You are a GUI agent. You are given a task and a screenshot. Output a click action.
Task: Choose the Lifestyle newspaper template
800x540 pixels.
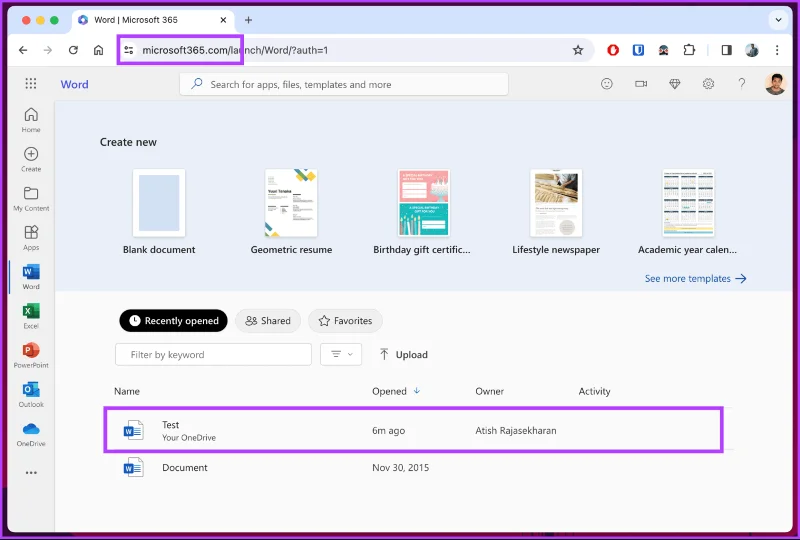[x=556, y=212]
